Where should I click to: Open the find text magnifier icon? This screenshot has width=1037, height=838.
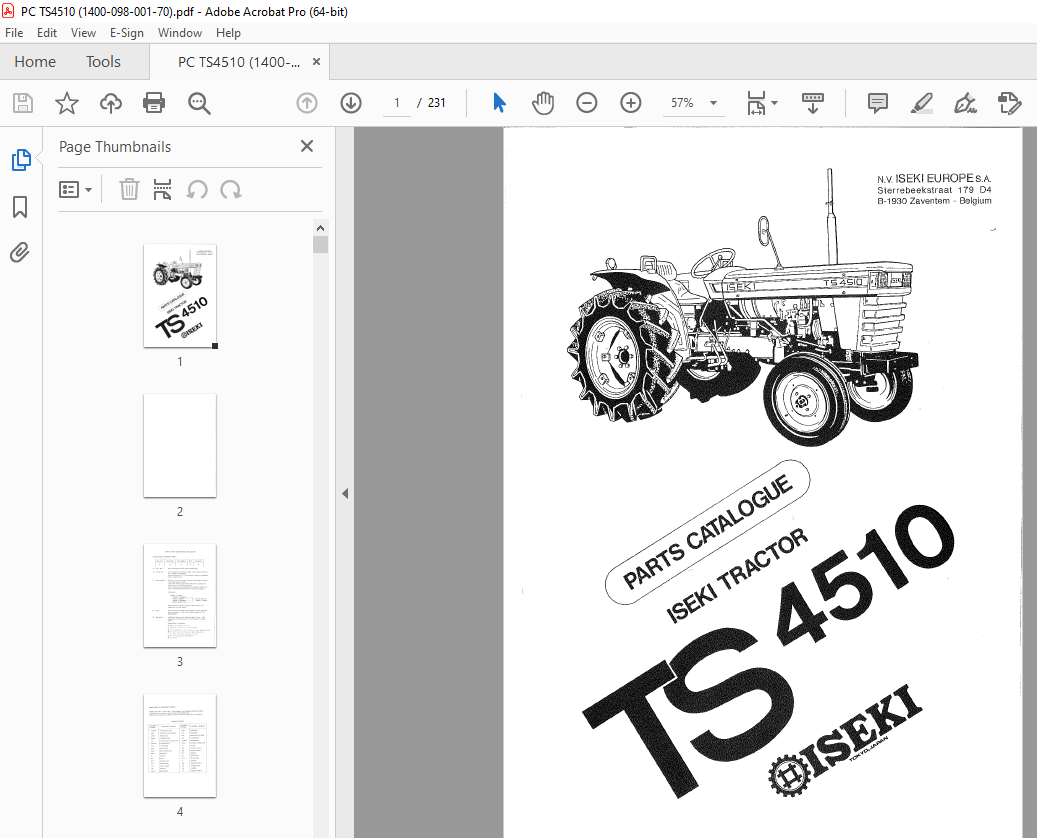point(199,103)
